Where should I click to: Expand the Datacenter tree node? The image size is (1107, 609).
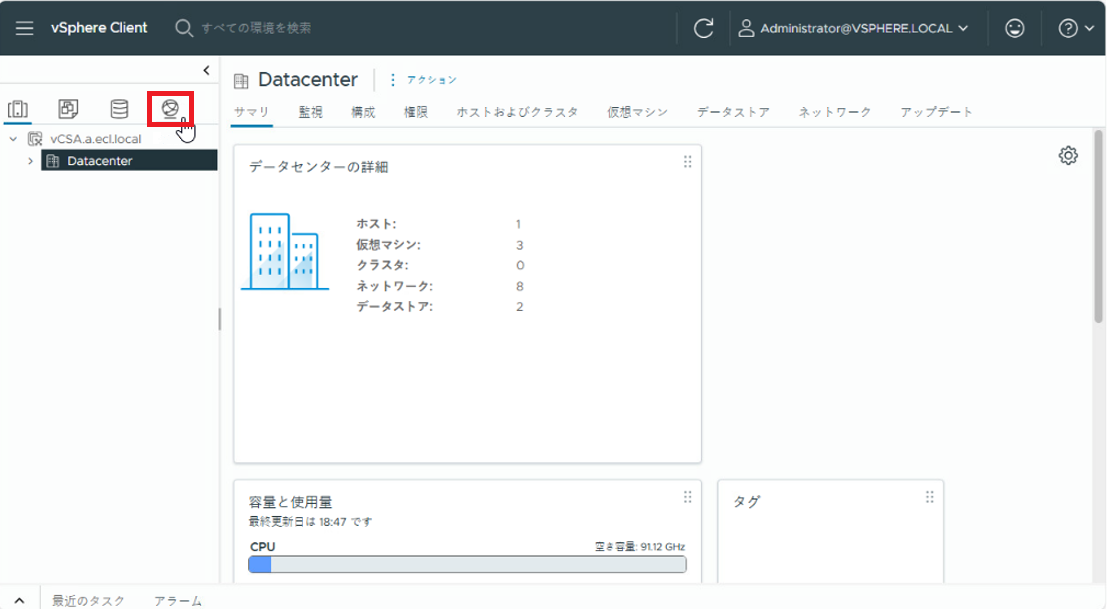point(30,161)
